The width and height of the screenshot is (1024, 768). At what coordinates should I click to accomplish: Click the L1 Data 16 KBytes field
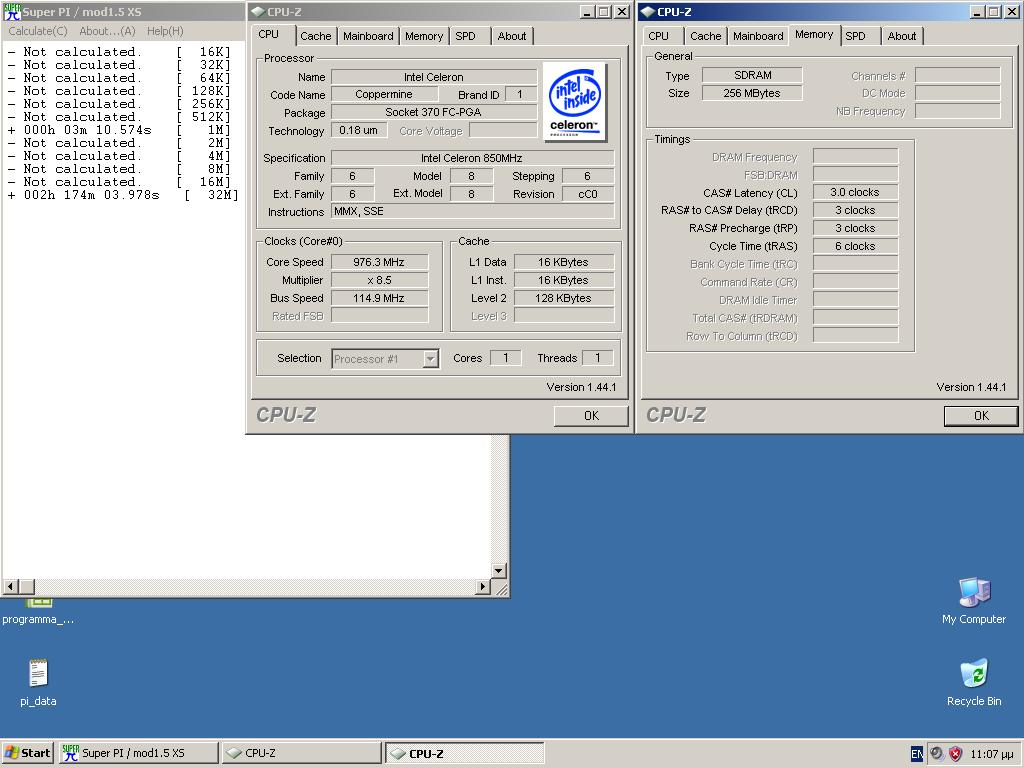564,262
